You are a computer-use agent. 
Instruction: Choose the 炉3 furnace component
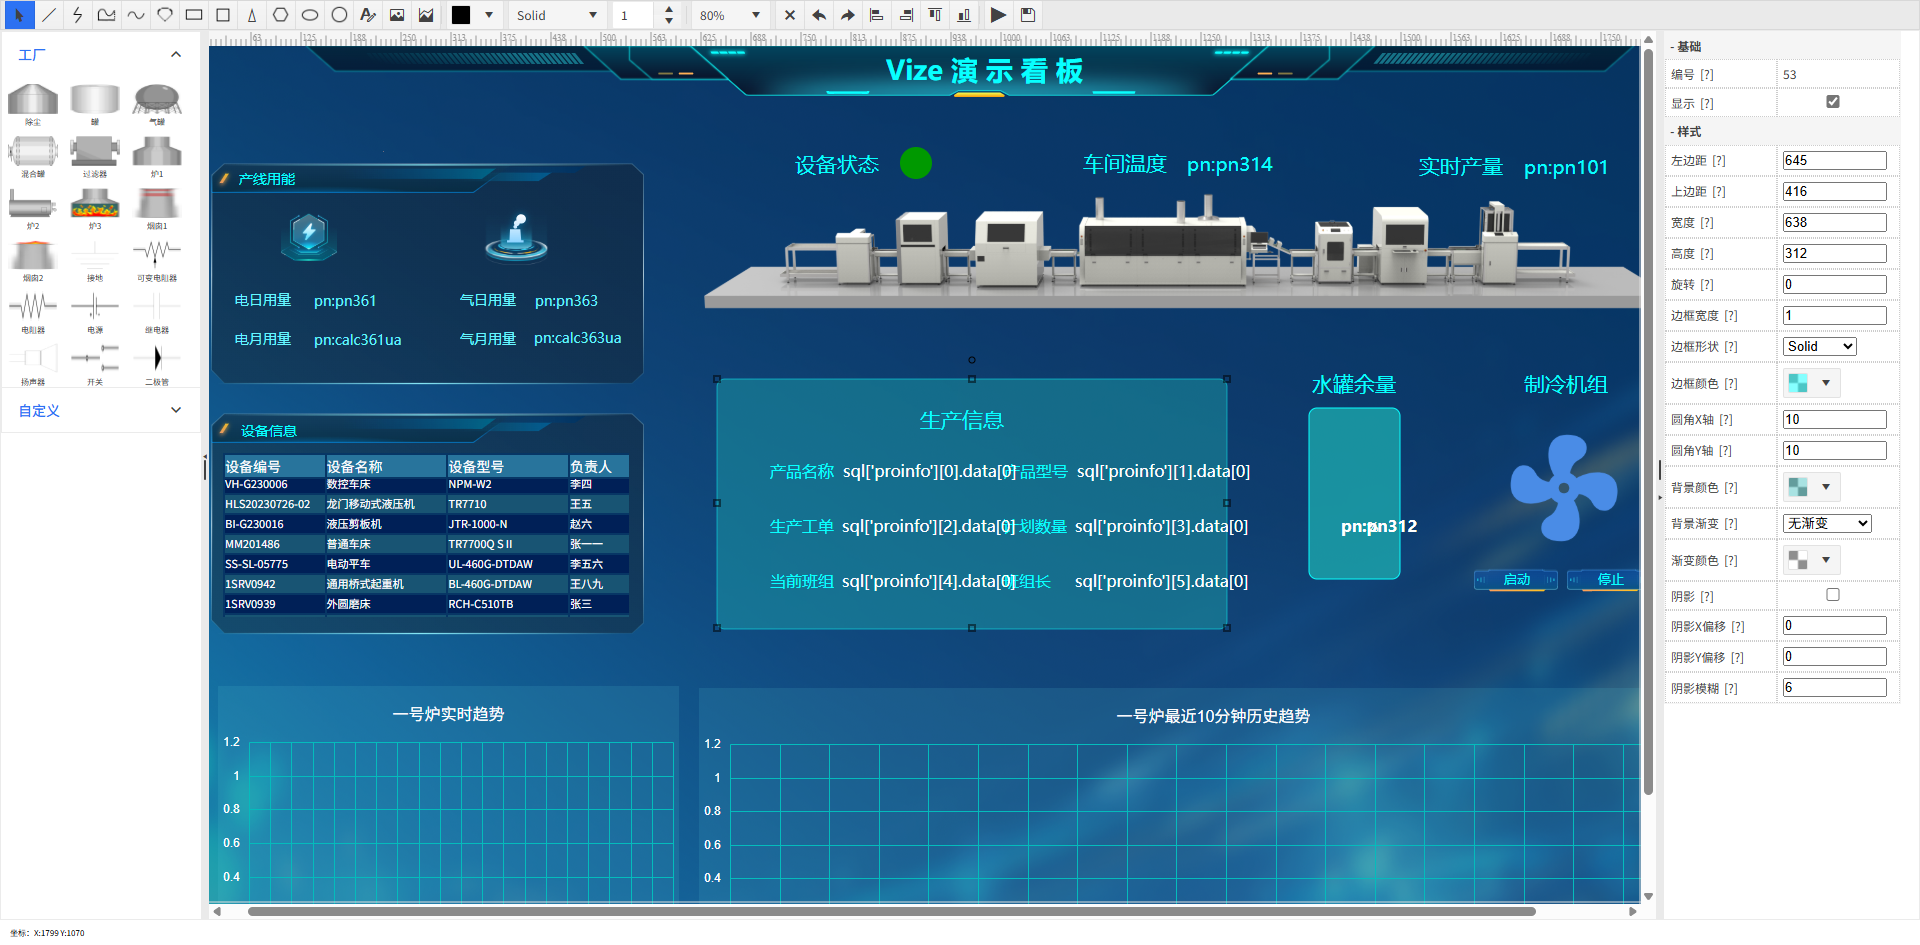pyautogui.click(x=95, y=207)
